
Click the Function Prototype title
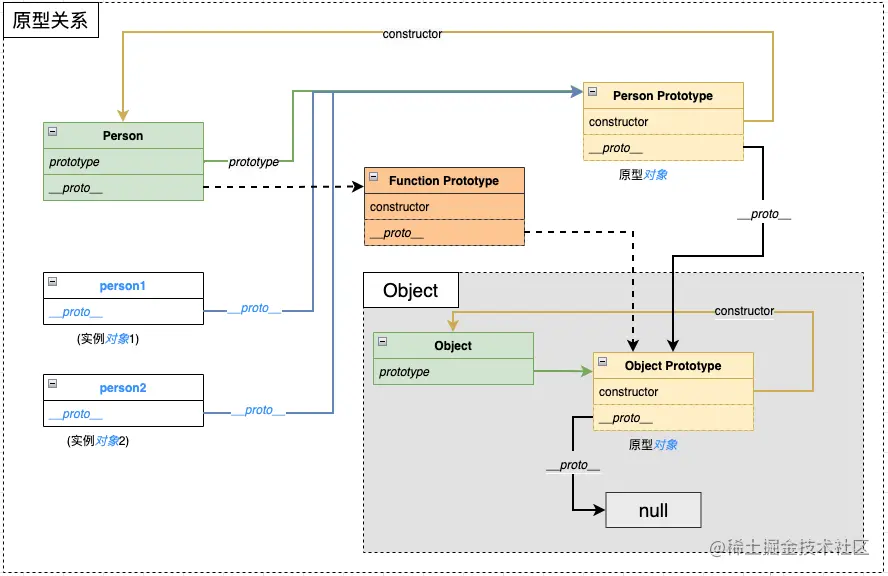443,181
